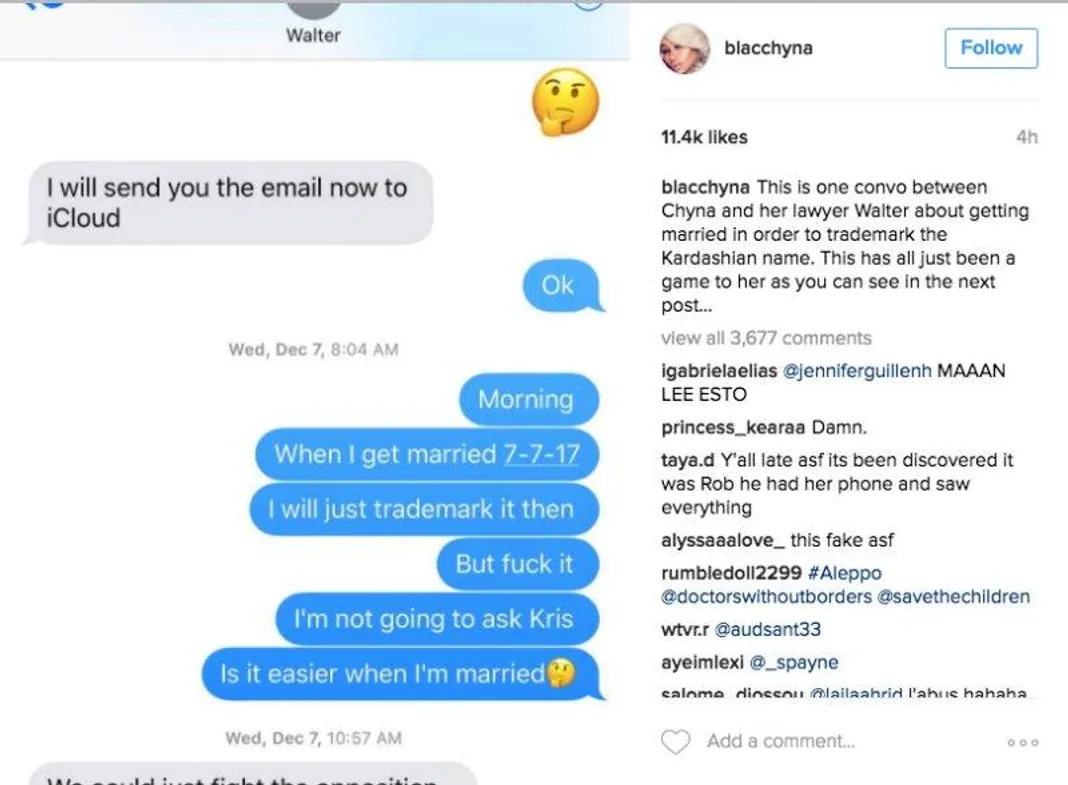The height and width of the screenshot is (785, 1068).
Task: Open the three-dot more options menu
Action: pos(1023,742)
